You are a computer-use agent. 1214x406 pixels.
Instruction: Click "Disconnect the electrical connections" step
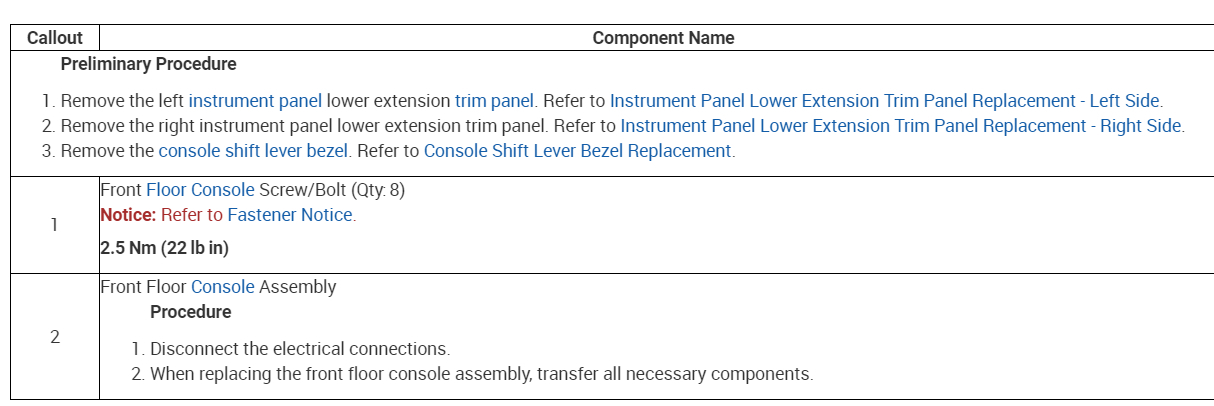(x=299, y=349)
